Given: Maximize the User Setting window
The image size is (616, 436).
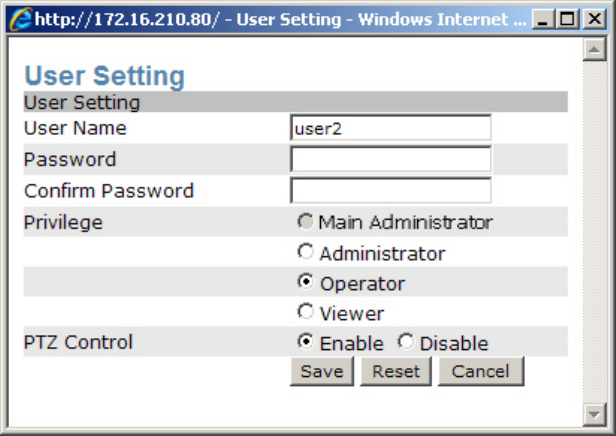Looking at the screenshot, I should pyautogui.click(x=569, y=18).
